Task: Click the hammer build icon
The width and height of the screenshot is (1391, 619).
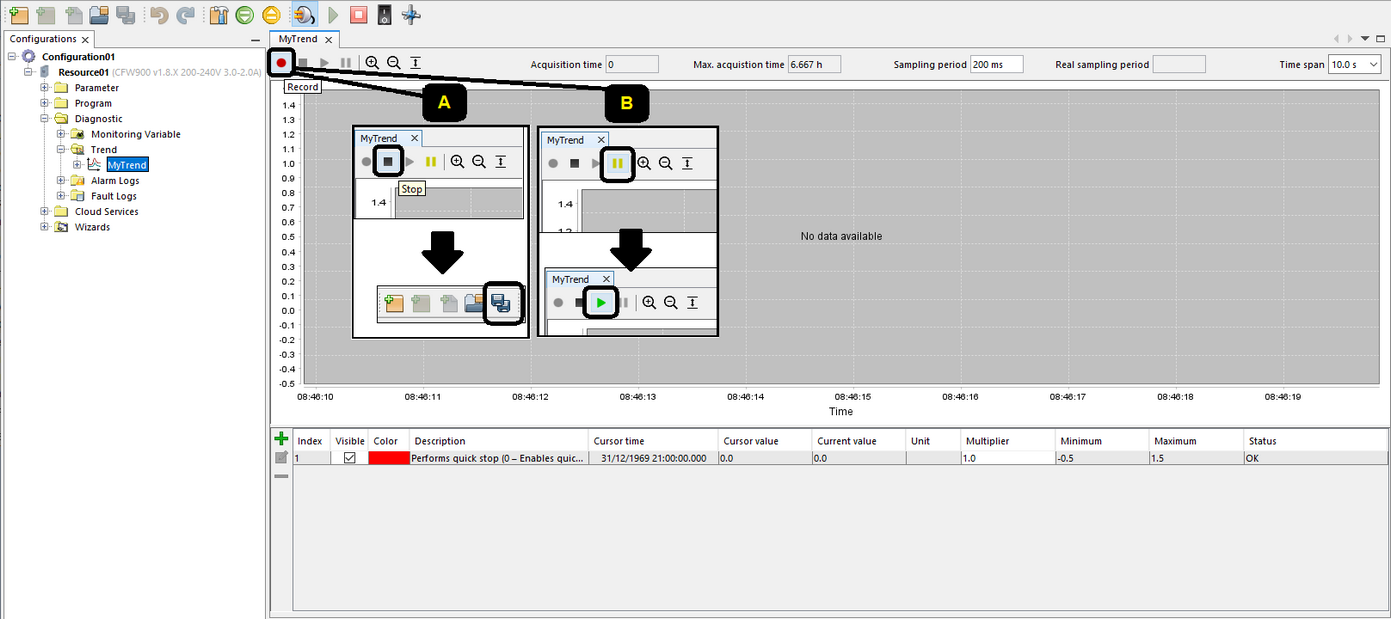Action: [x=217, y=14]
